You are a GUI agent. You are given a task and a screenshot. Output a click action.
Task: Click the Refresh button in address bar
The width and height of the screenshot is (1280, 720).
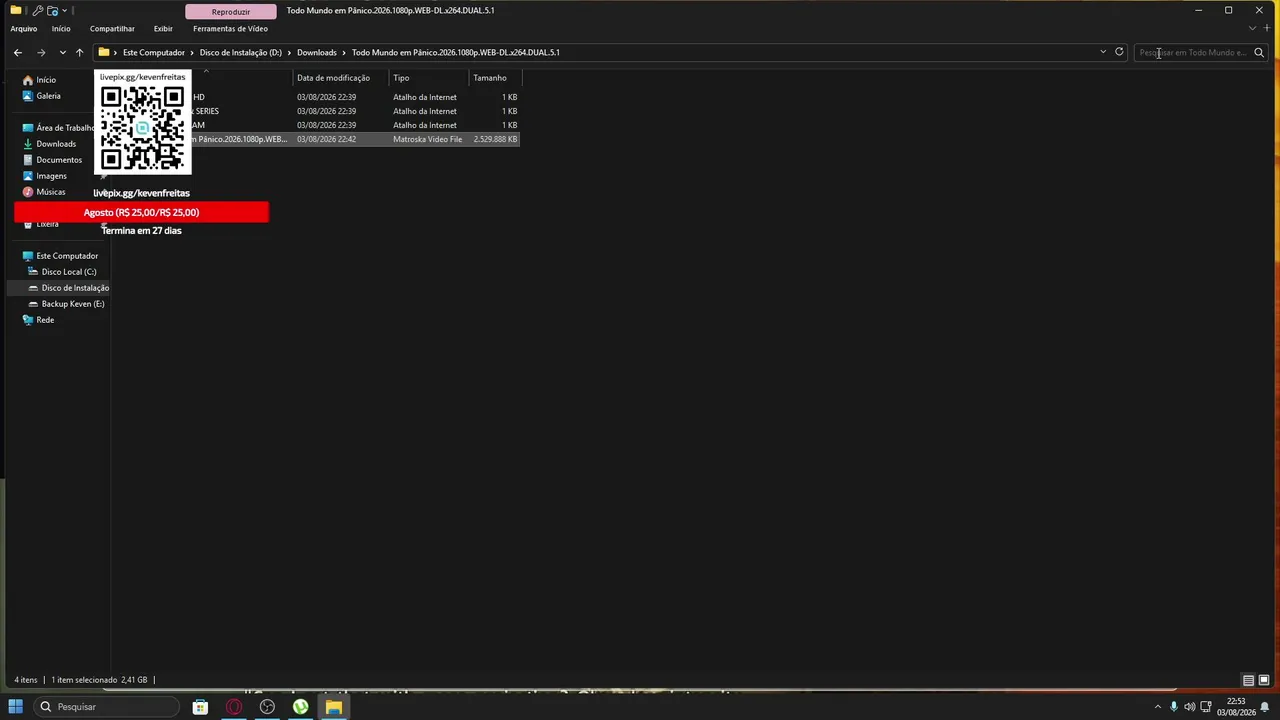click(x=1119, y=52)
